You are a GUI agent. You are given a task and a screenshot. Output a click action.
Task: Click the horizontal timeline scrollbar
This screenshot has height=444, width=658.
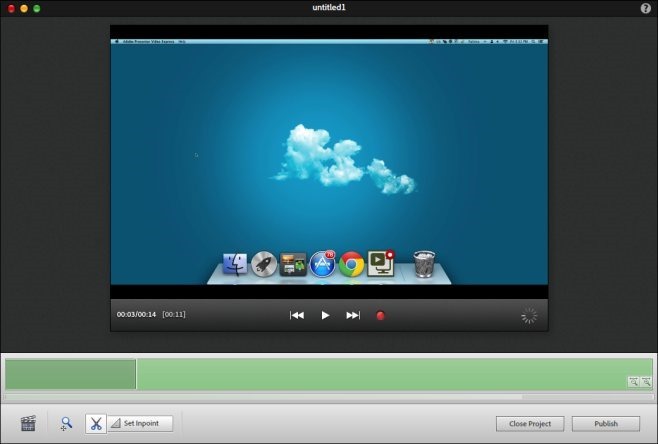point(320,397)
